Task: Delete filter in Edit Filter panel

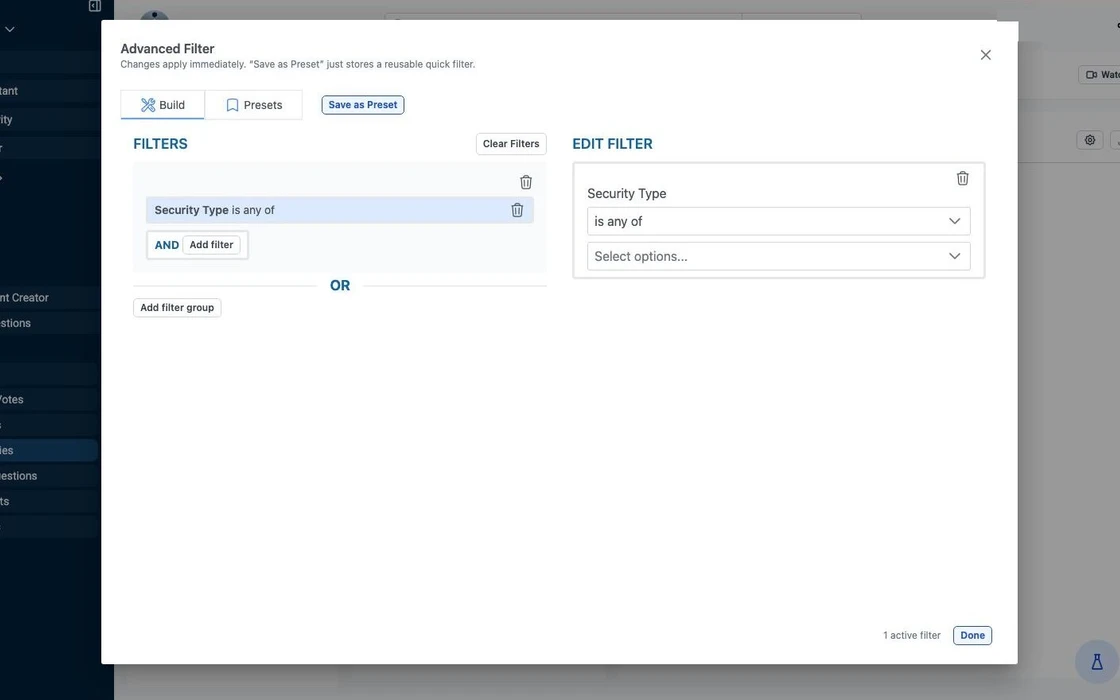Action: point(962,179)
